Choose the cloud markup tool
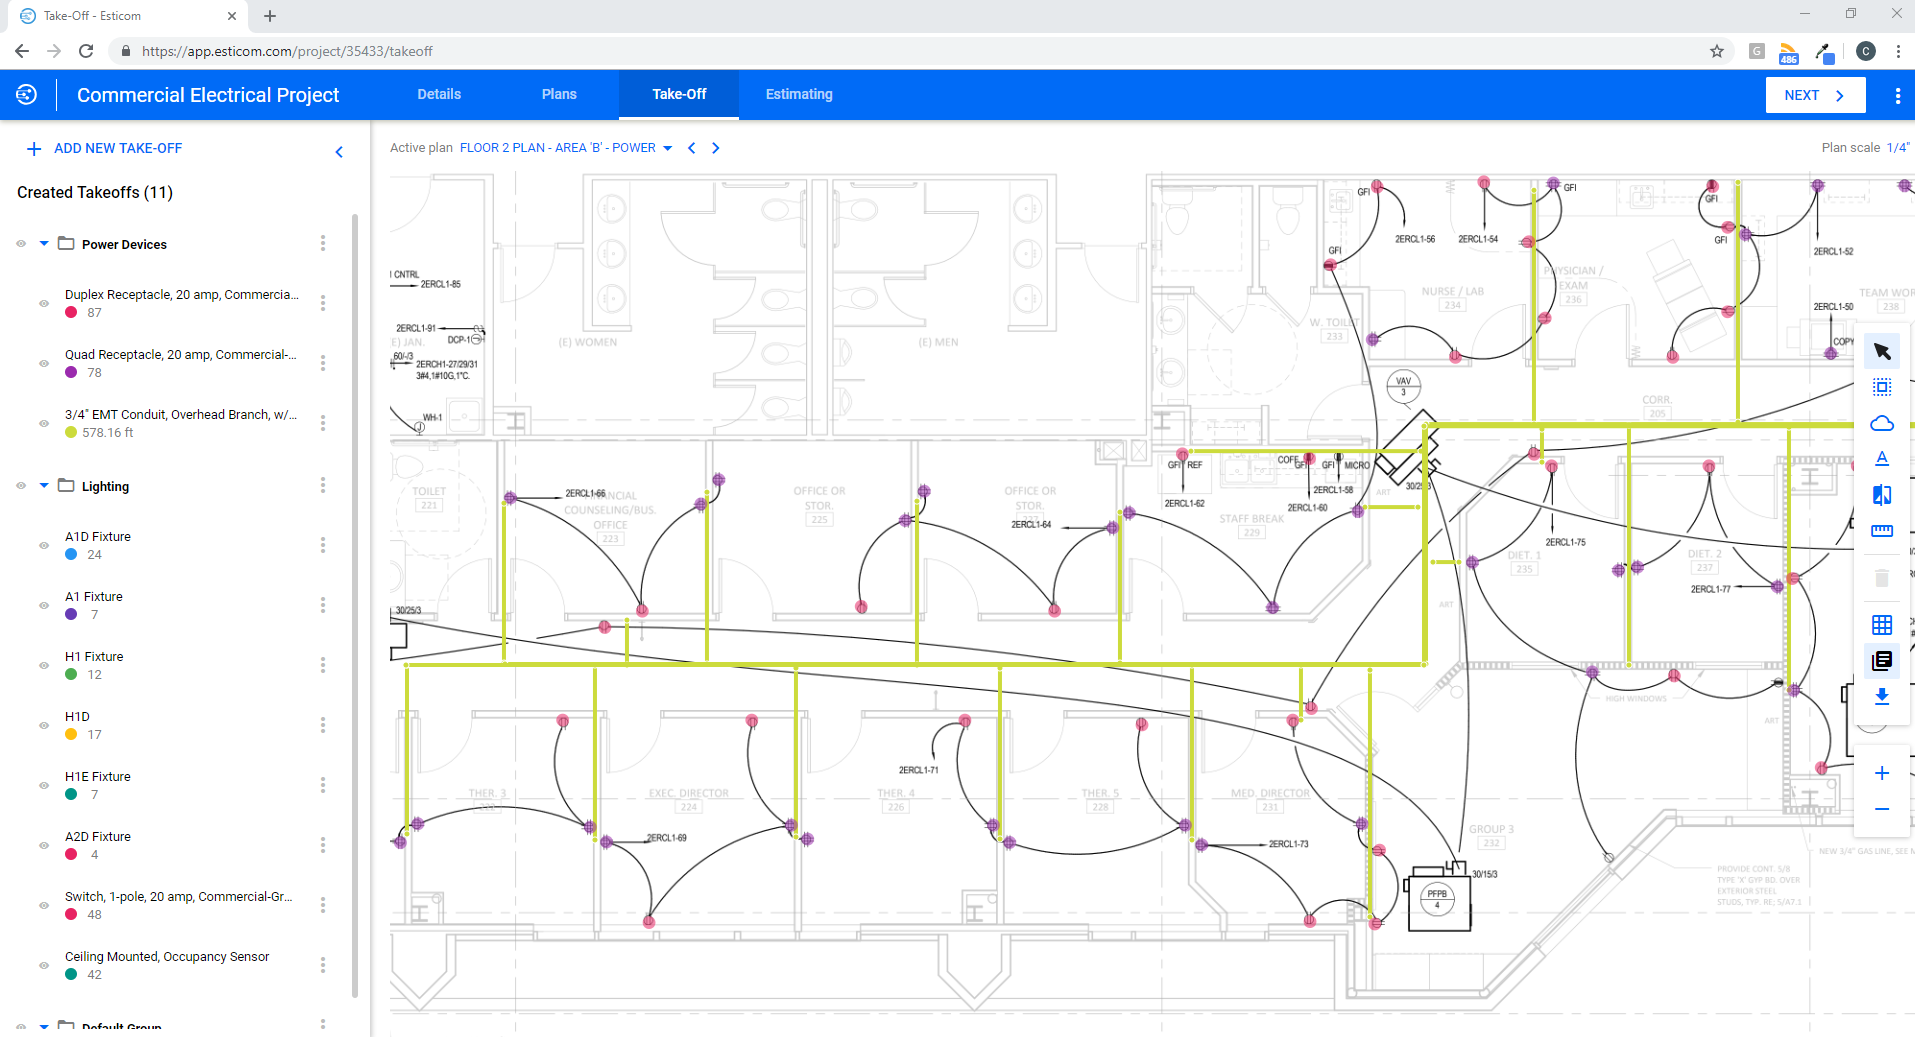Screen dimensions: 1915x1037 (x=1881, y=423)
